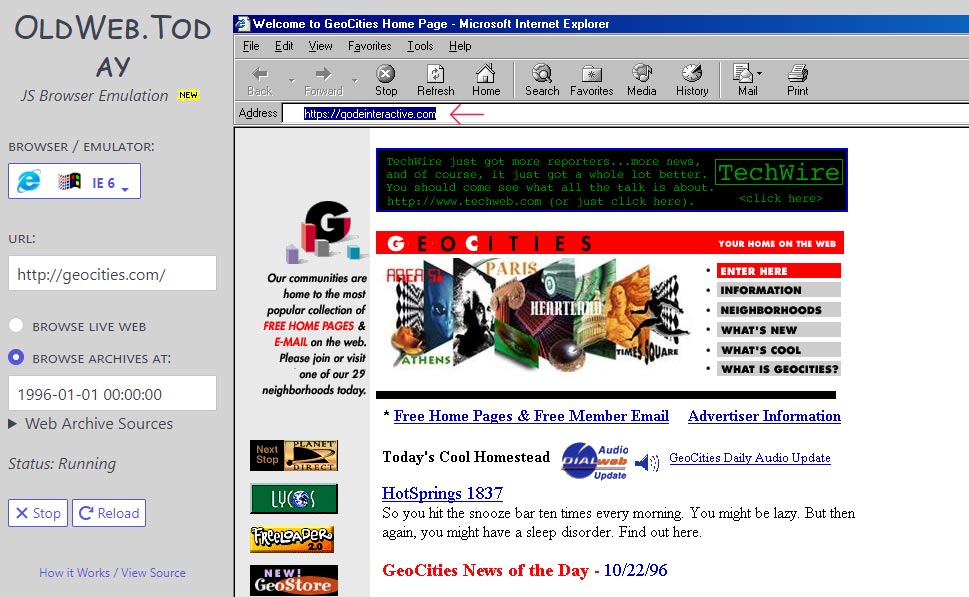Refresh the page in IE toolbar
The image size is (969, 597).
pos(436,80)
